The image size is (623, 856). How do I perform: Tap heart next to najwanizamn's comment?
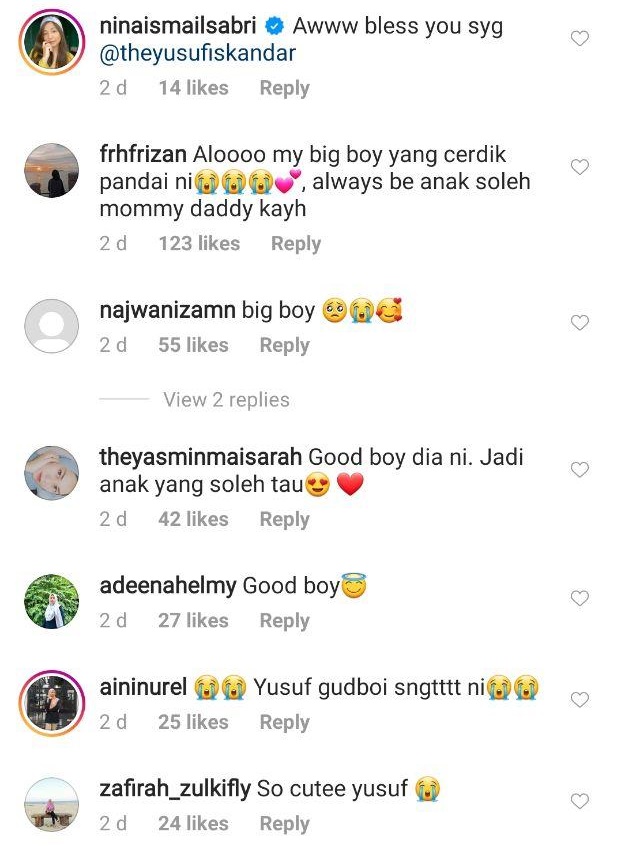(x=579, y=323)
